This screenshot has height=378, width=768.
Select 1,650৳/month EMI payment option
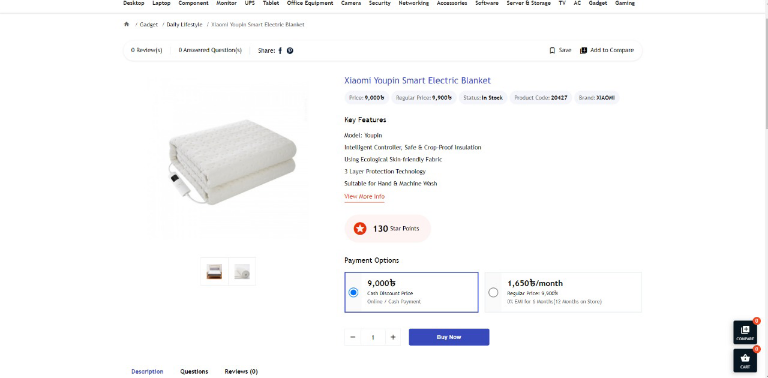[x=563, y=292]
